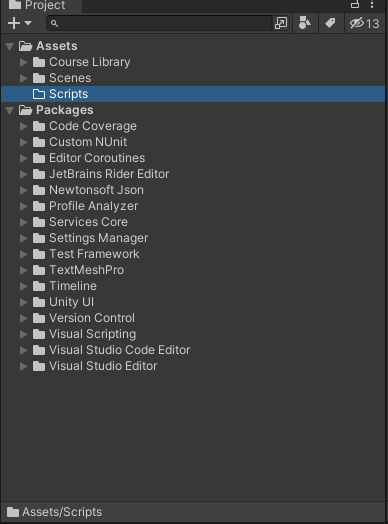The image size is (388, 524).
Task: Select the Profile Analyzer package
Action: click(94, 206)
